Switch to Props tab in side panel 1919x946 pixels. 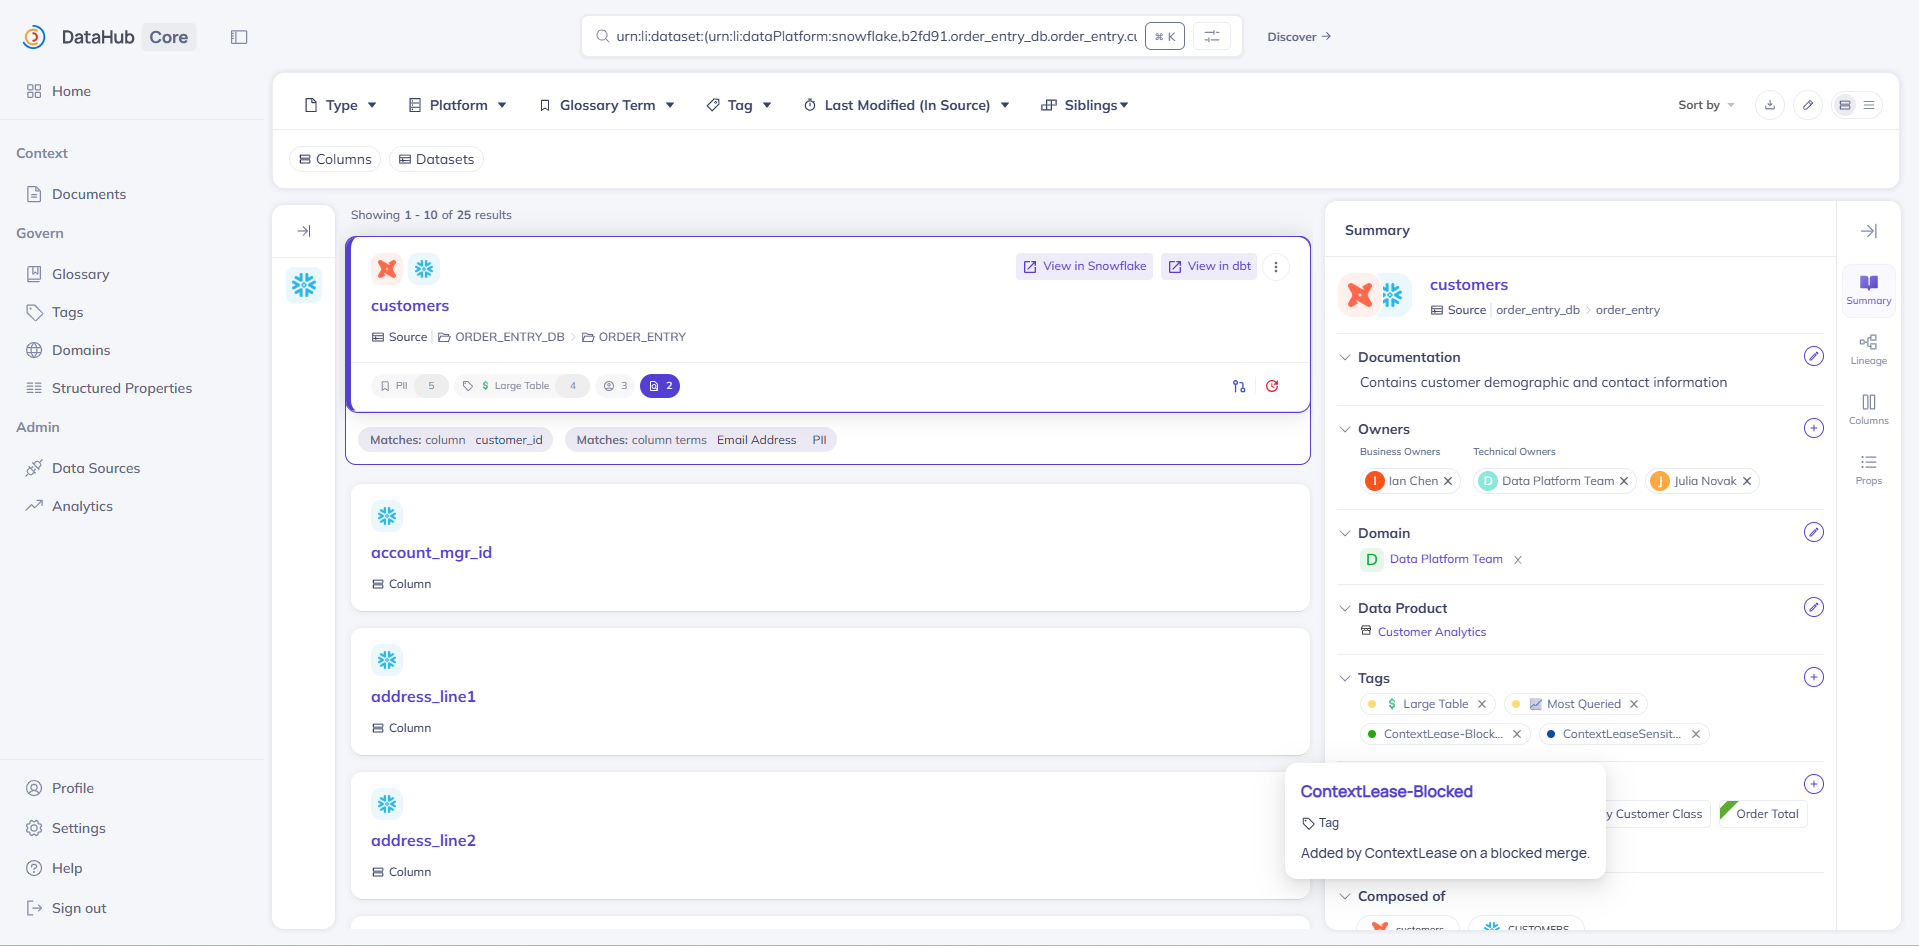click(1868, 470)
